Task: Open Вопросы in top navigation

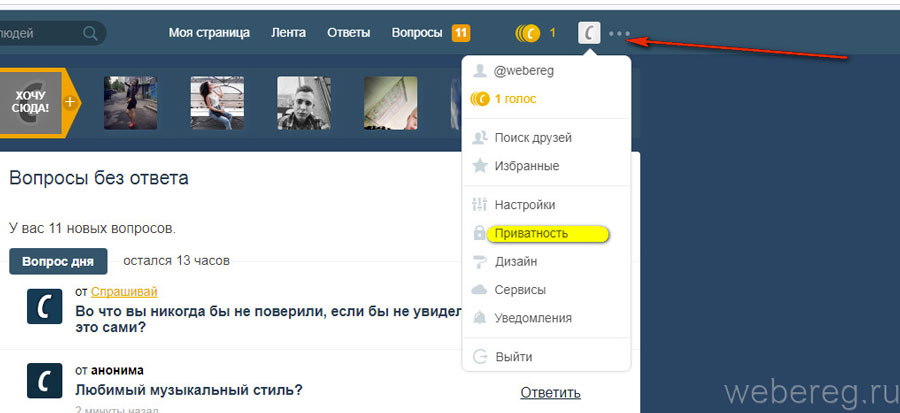Action: tap(416, 33)
